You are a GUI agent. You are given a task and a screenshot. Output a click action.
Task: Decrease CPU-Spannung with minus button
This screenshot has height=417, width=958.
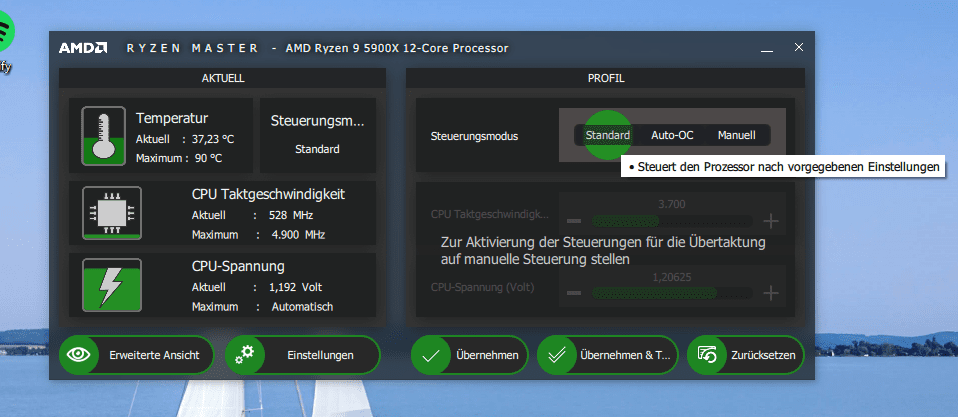coord(574,294)
